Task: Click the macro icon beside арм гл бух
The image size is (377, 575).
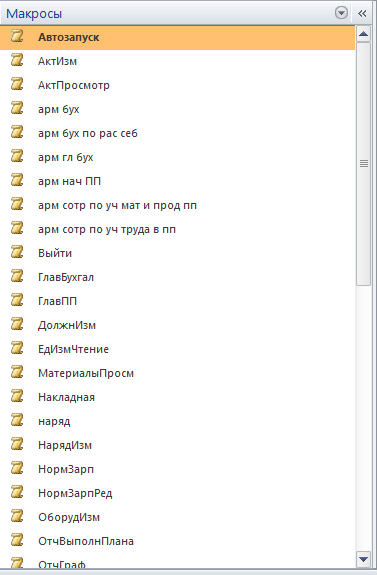Action: (17, 156)
